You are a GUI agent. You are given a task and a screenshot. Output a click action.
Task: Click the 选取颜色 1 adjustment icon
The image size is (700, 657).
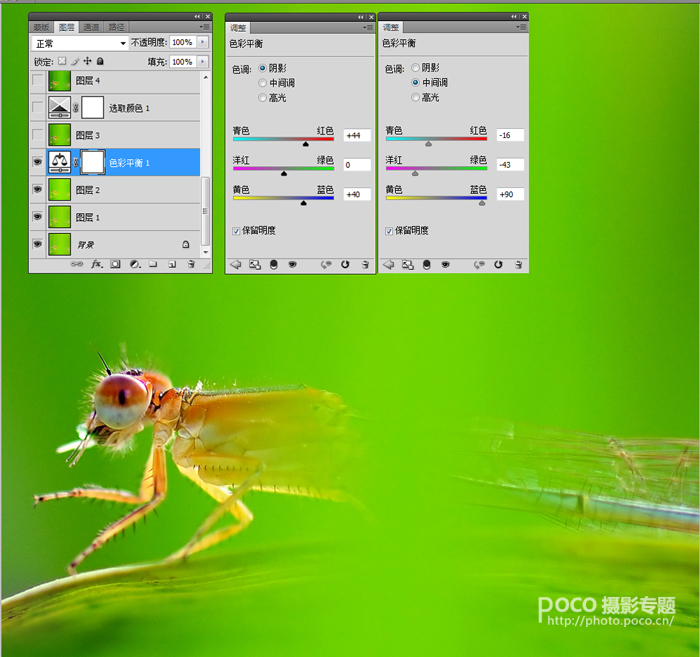coord(59,108)
